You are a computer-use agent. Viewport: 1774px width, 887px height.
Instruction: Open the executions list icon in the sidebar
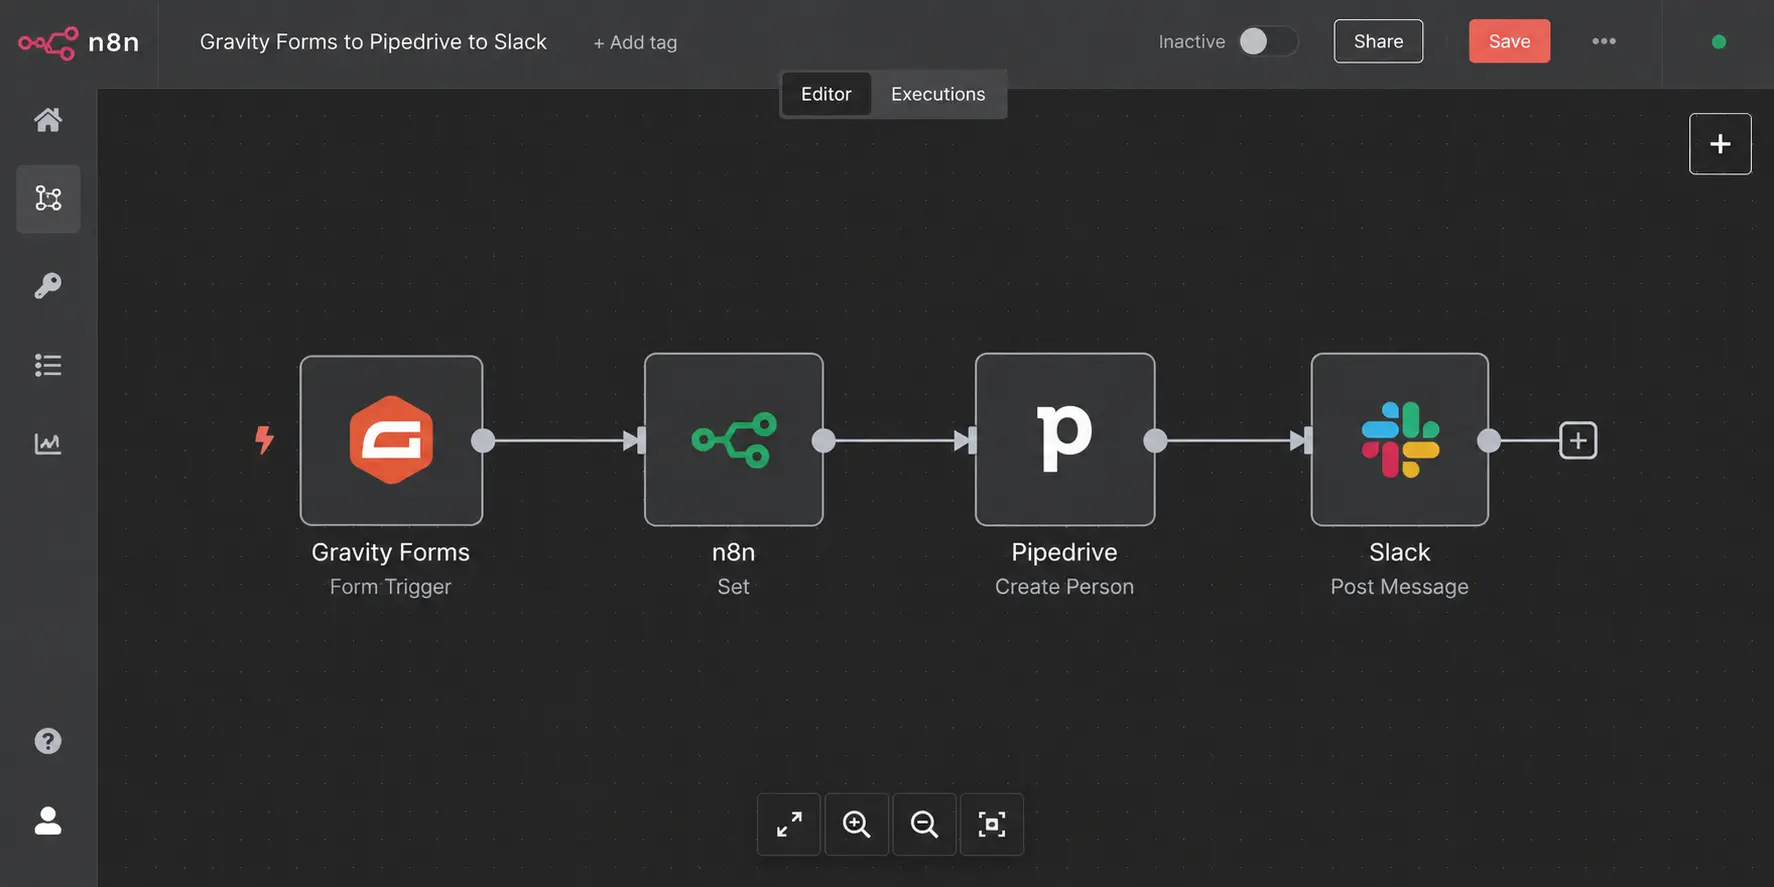48,365
